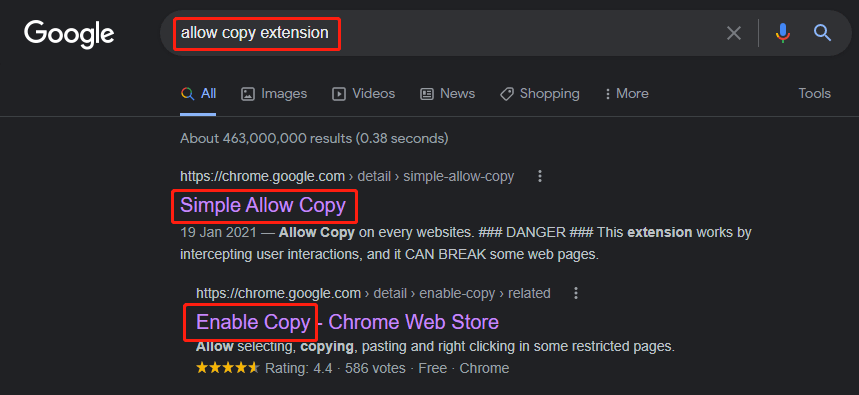Image resolution: width=859 pixels, height=395 pixels.
Task: Click the Google logo
Action: [x=69, y=33]
